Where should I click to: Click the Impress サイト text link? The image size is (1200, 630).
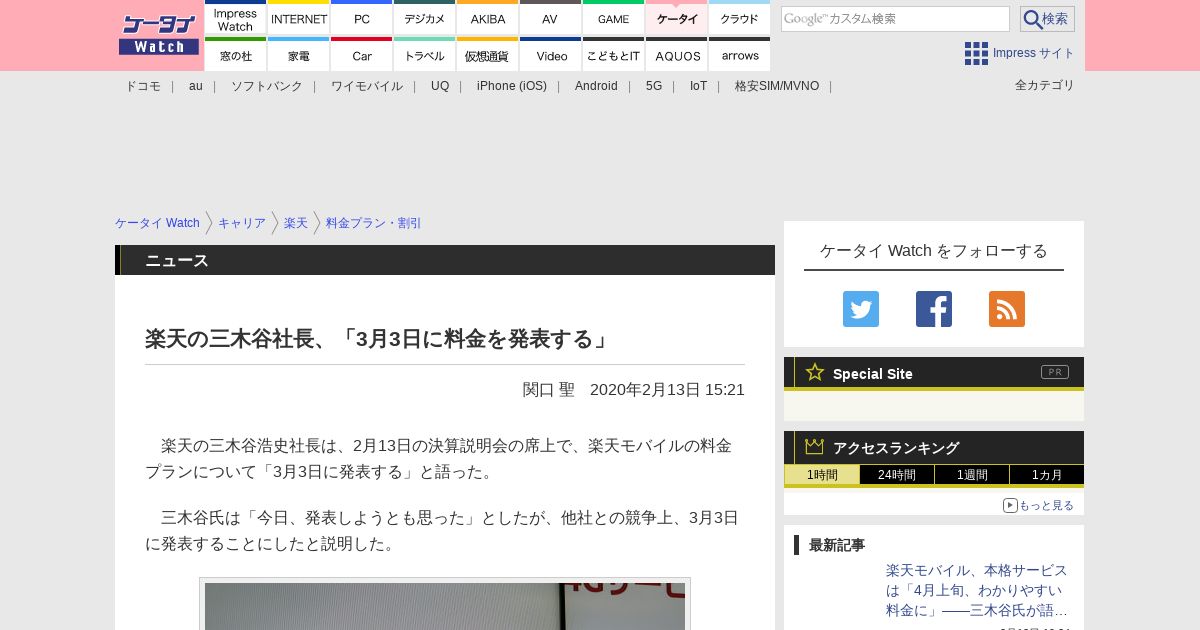[x=1034, y=53]
